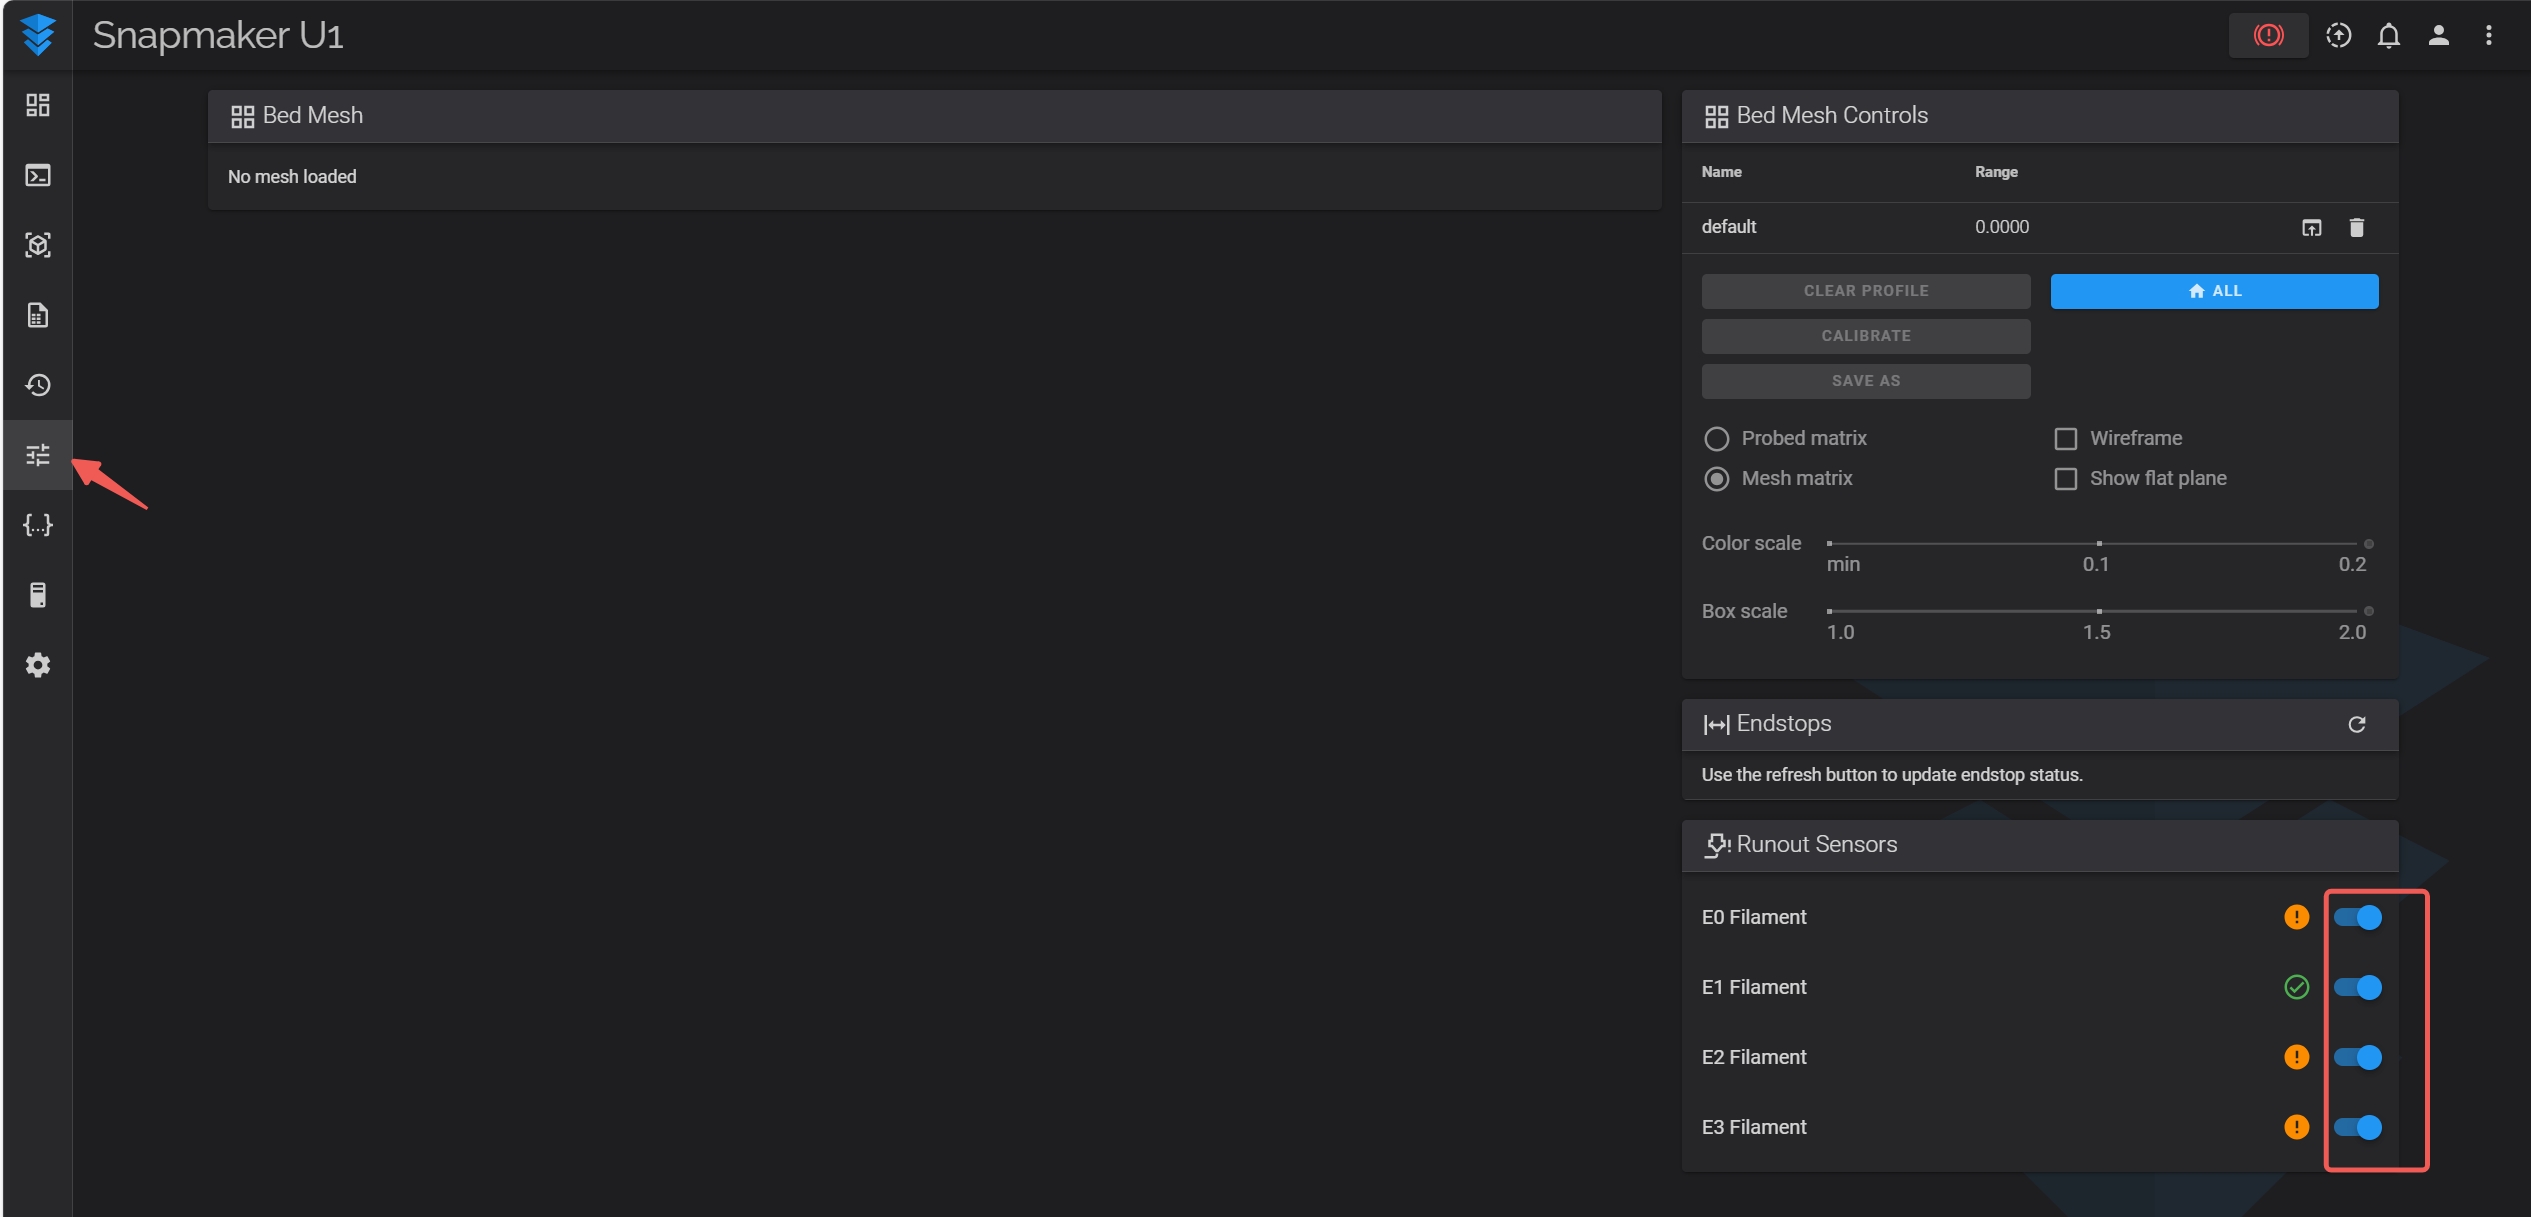Open the Configuration files sidebar item

pyautogui.click(x=38, y=525)
